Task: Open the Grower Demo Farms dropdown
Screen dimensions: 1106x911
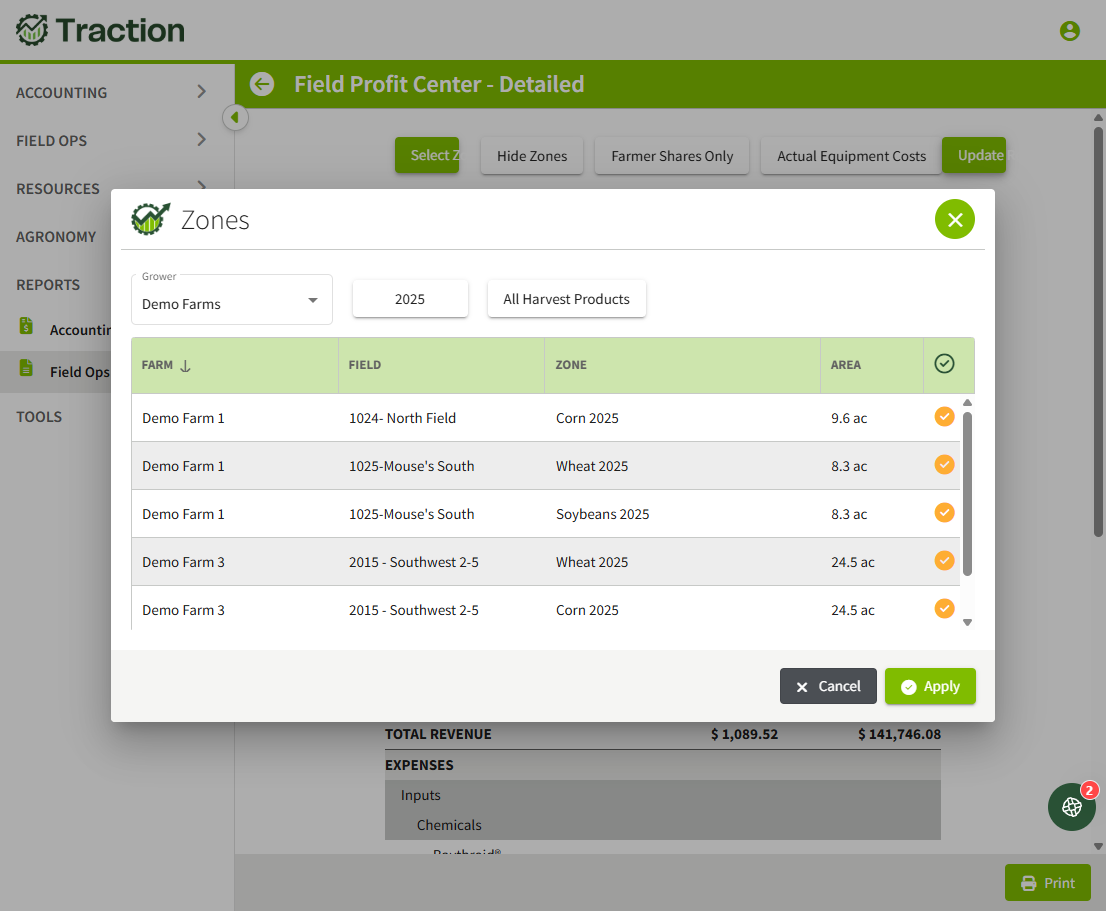Action: [x=231, y=300]
